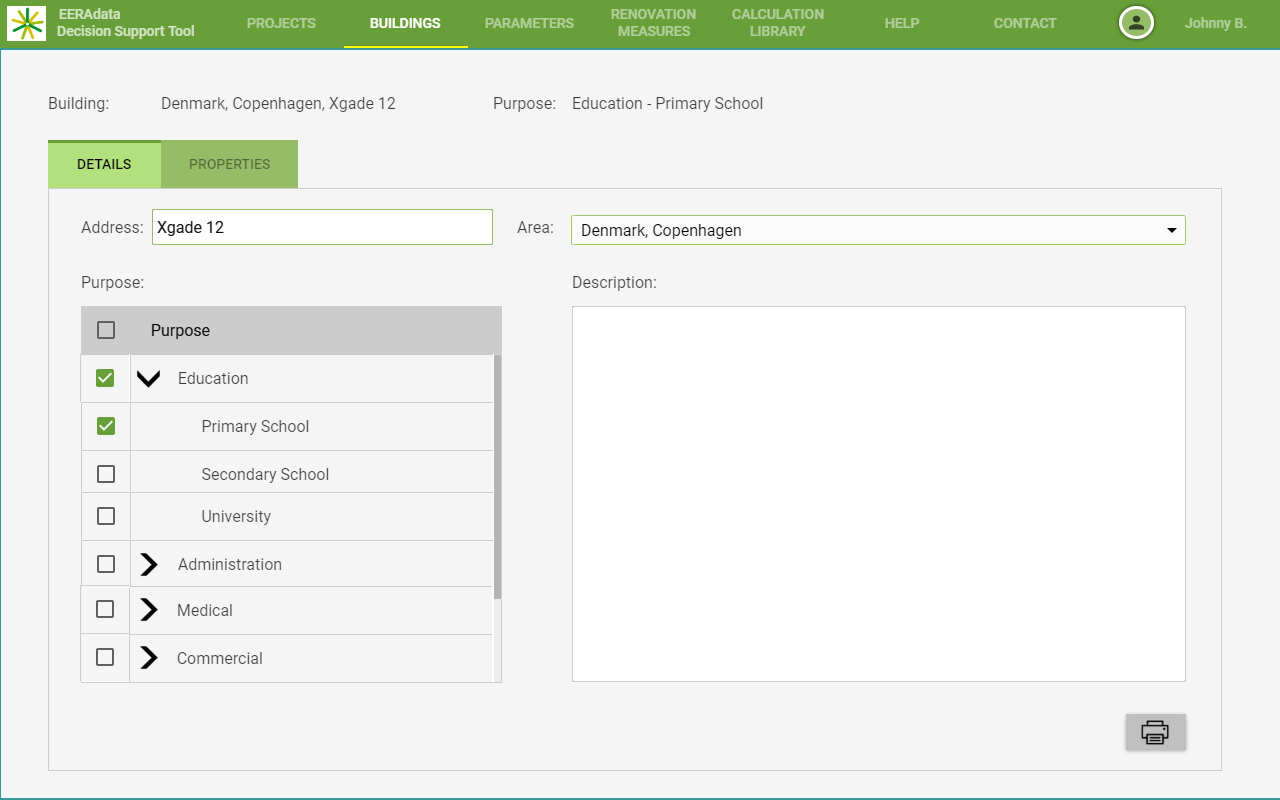Toggle the Purpose header select-all checkbox
This screenshot has width=1280, height=800.
[106, 330]
